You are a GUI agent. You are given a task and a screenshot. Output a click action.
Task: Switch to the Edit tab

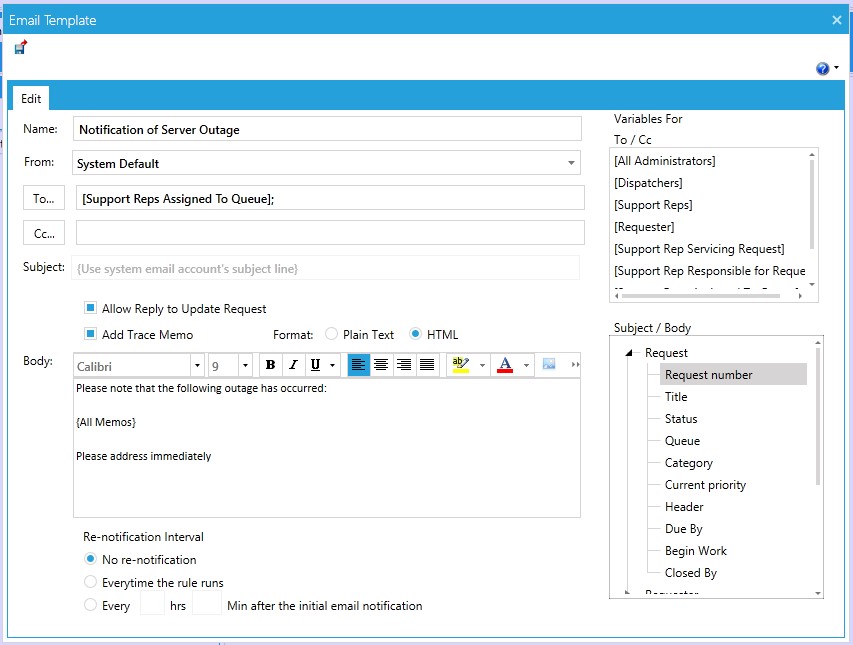point(31,98)
